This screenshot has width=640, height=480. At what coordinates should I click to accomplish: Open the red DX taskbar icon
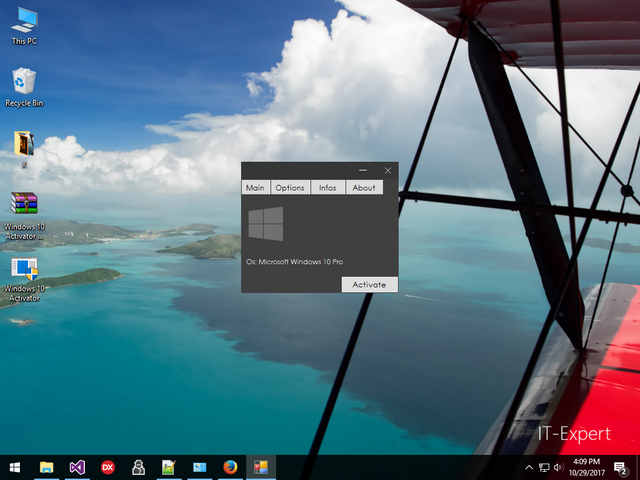tap(108, 467)
